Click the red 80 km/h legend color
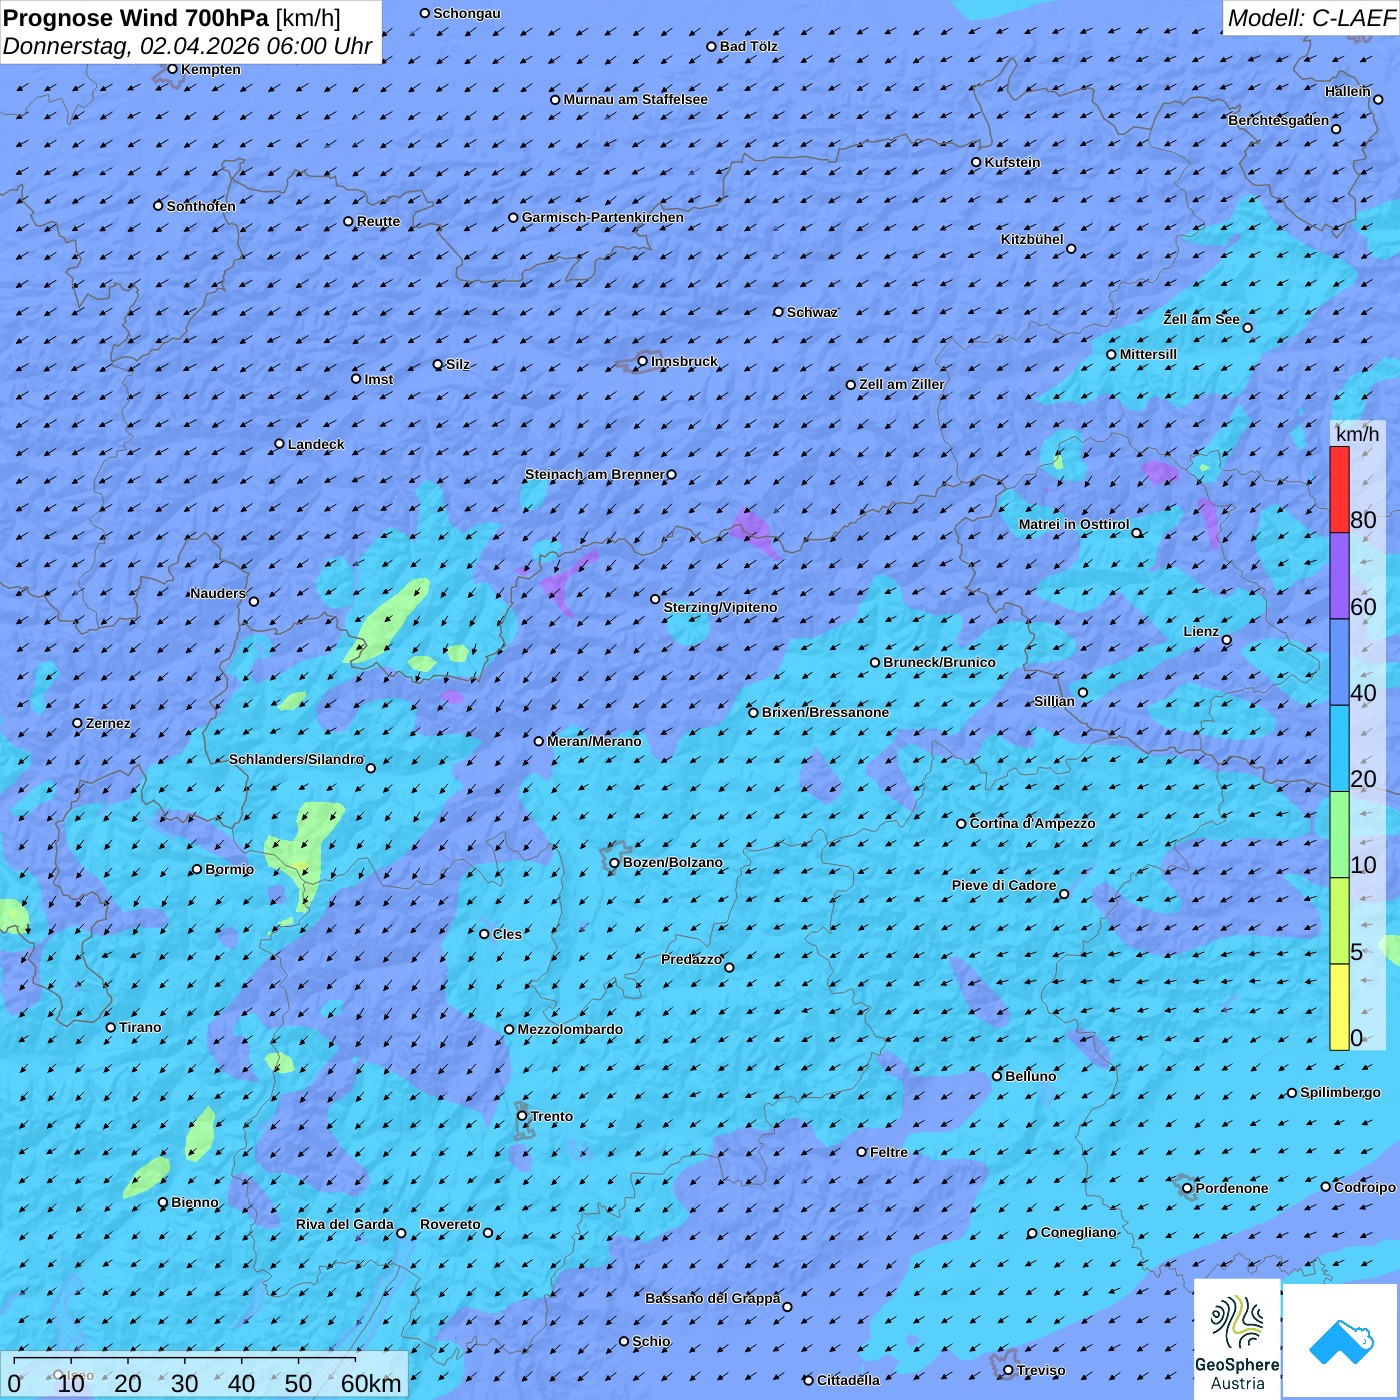 click(1339, 490)
